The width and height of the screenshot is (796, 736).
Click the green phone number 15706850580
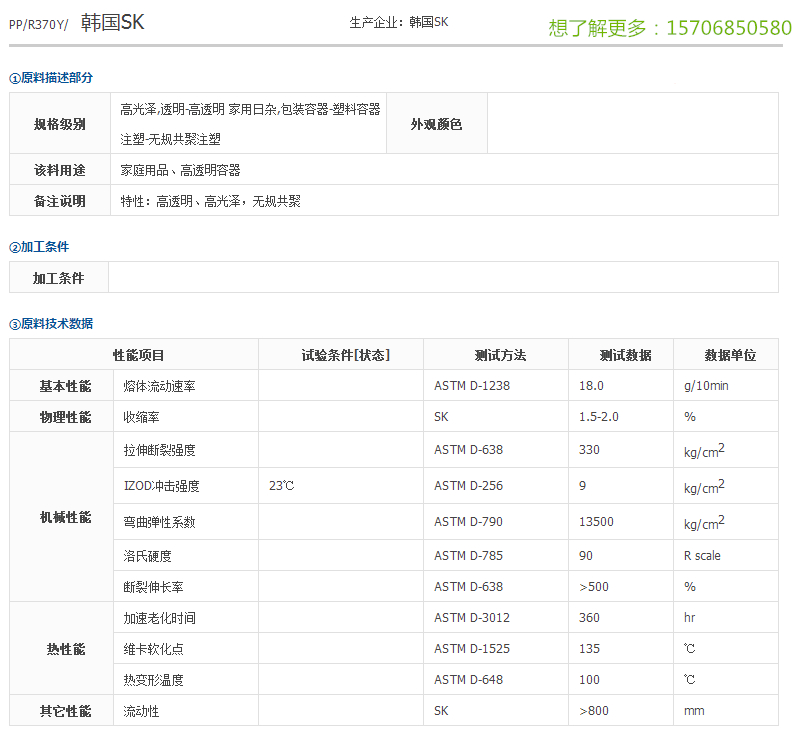[729, 28]
